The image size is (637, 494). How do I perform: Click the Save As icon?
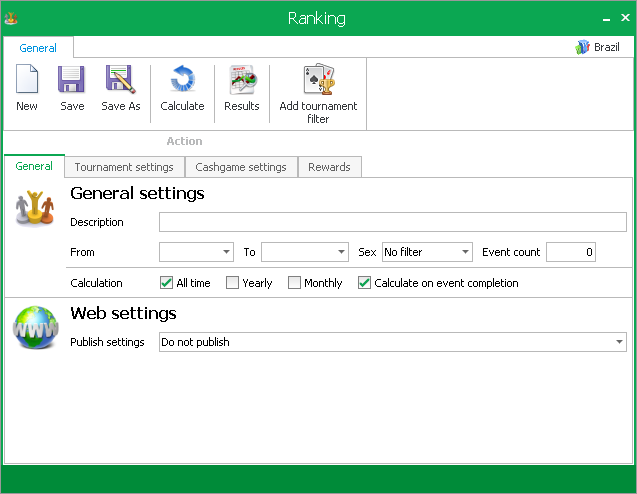point(121,79)
